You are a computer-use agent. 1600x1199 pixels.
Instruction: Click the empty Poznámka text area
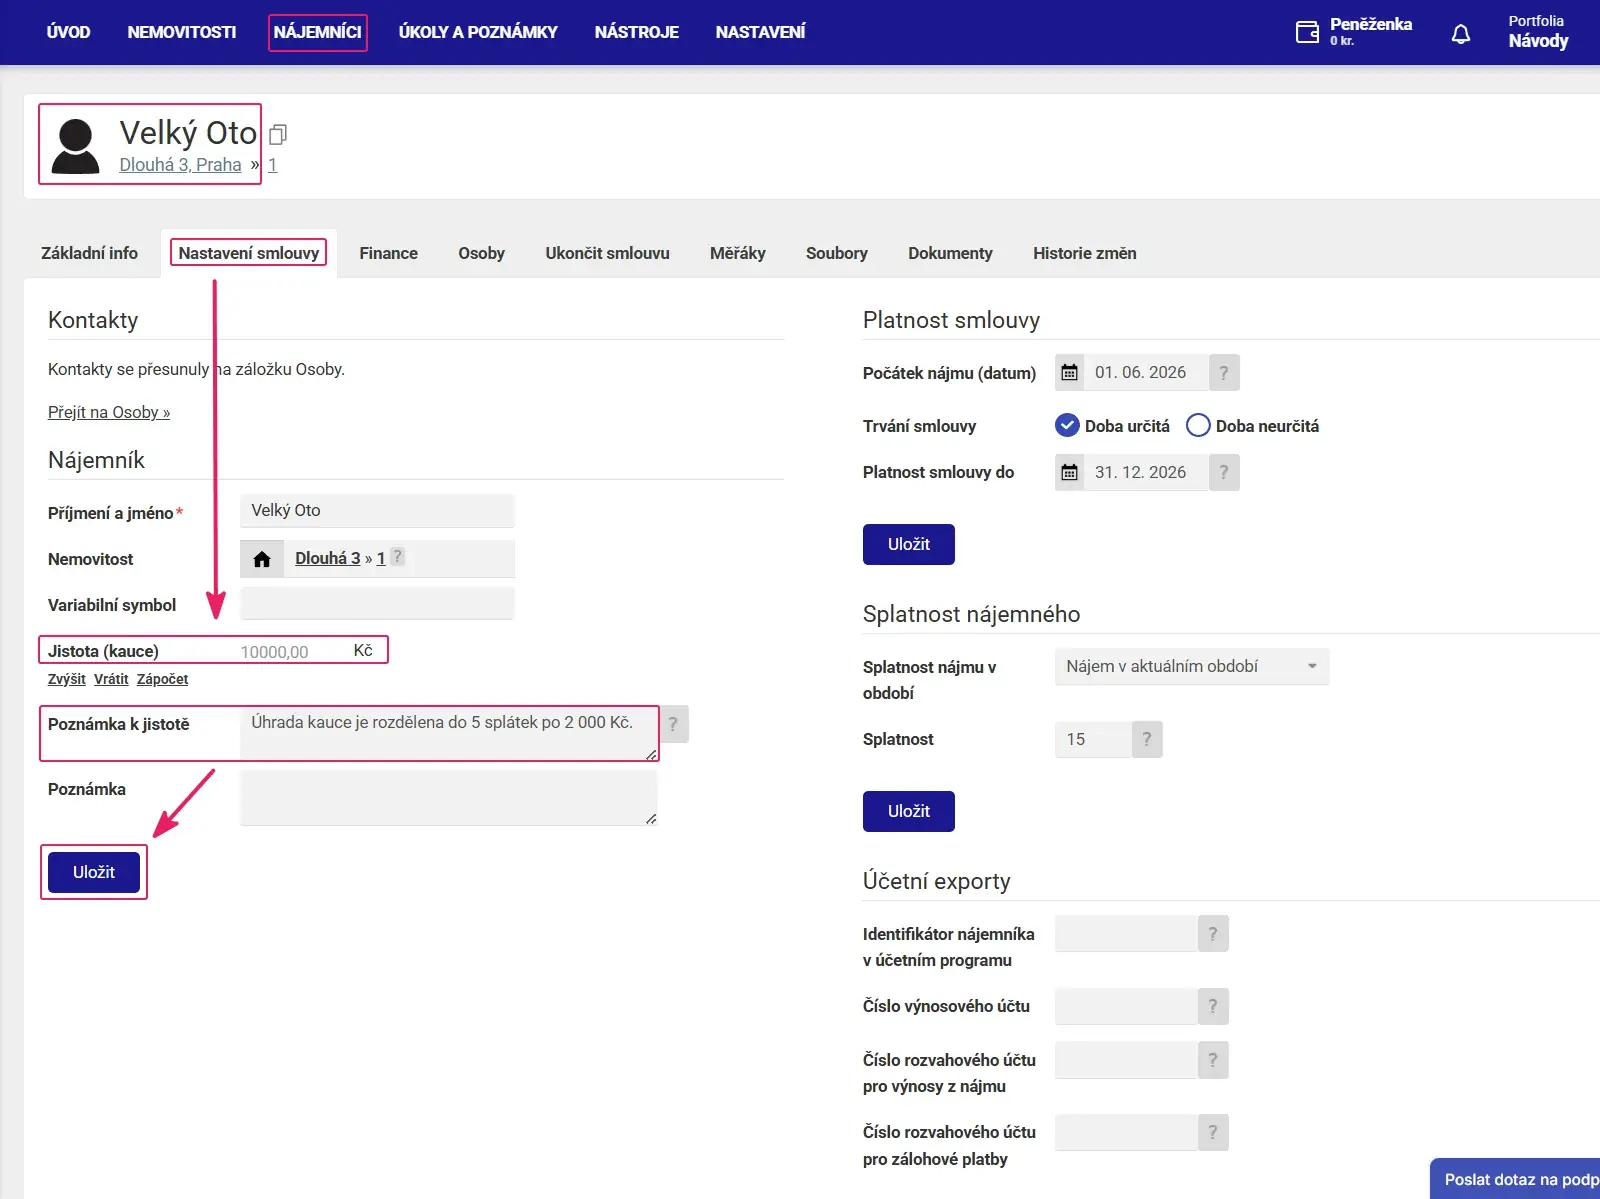click(x=449, y=798)
